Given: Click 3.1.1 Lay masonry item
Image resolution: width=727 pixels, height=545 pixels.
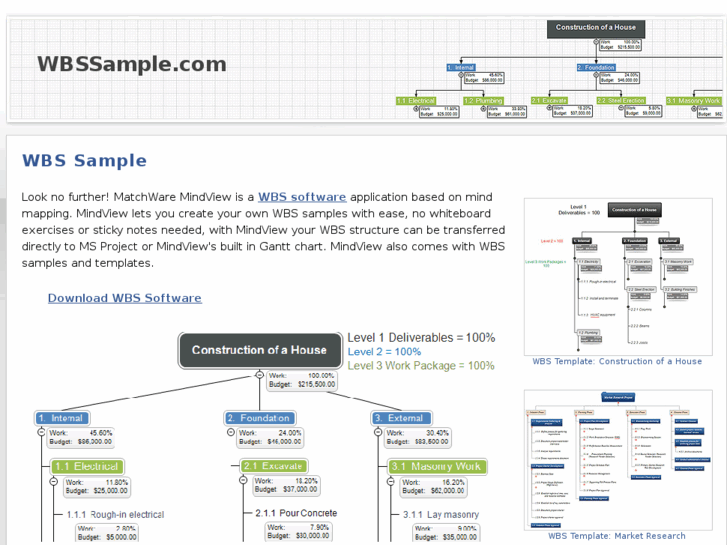Looking at the screenshot, I should pos(441,514).
